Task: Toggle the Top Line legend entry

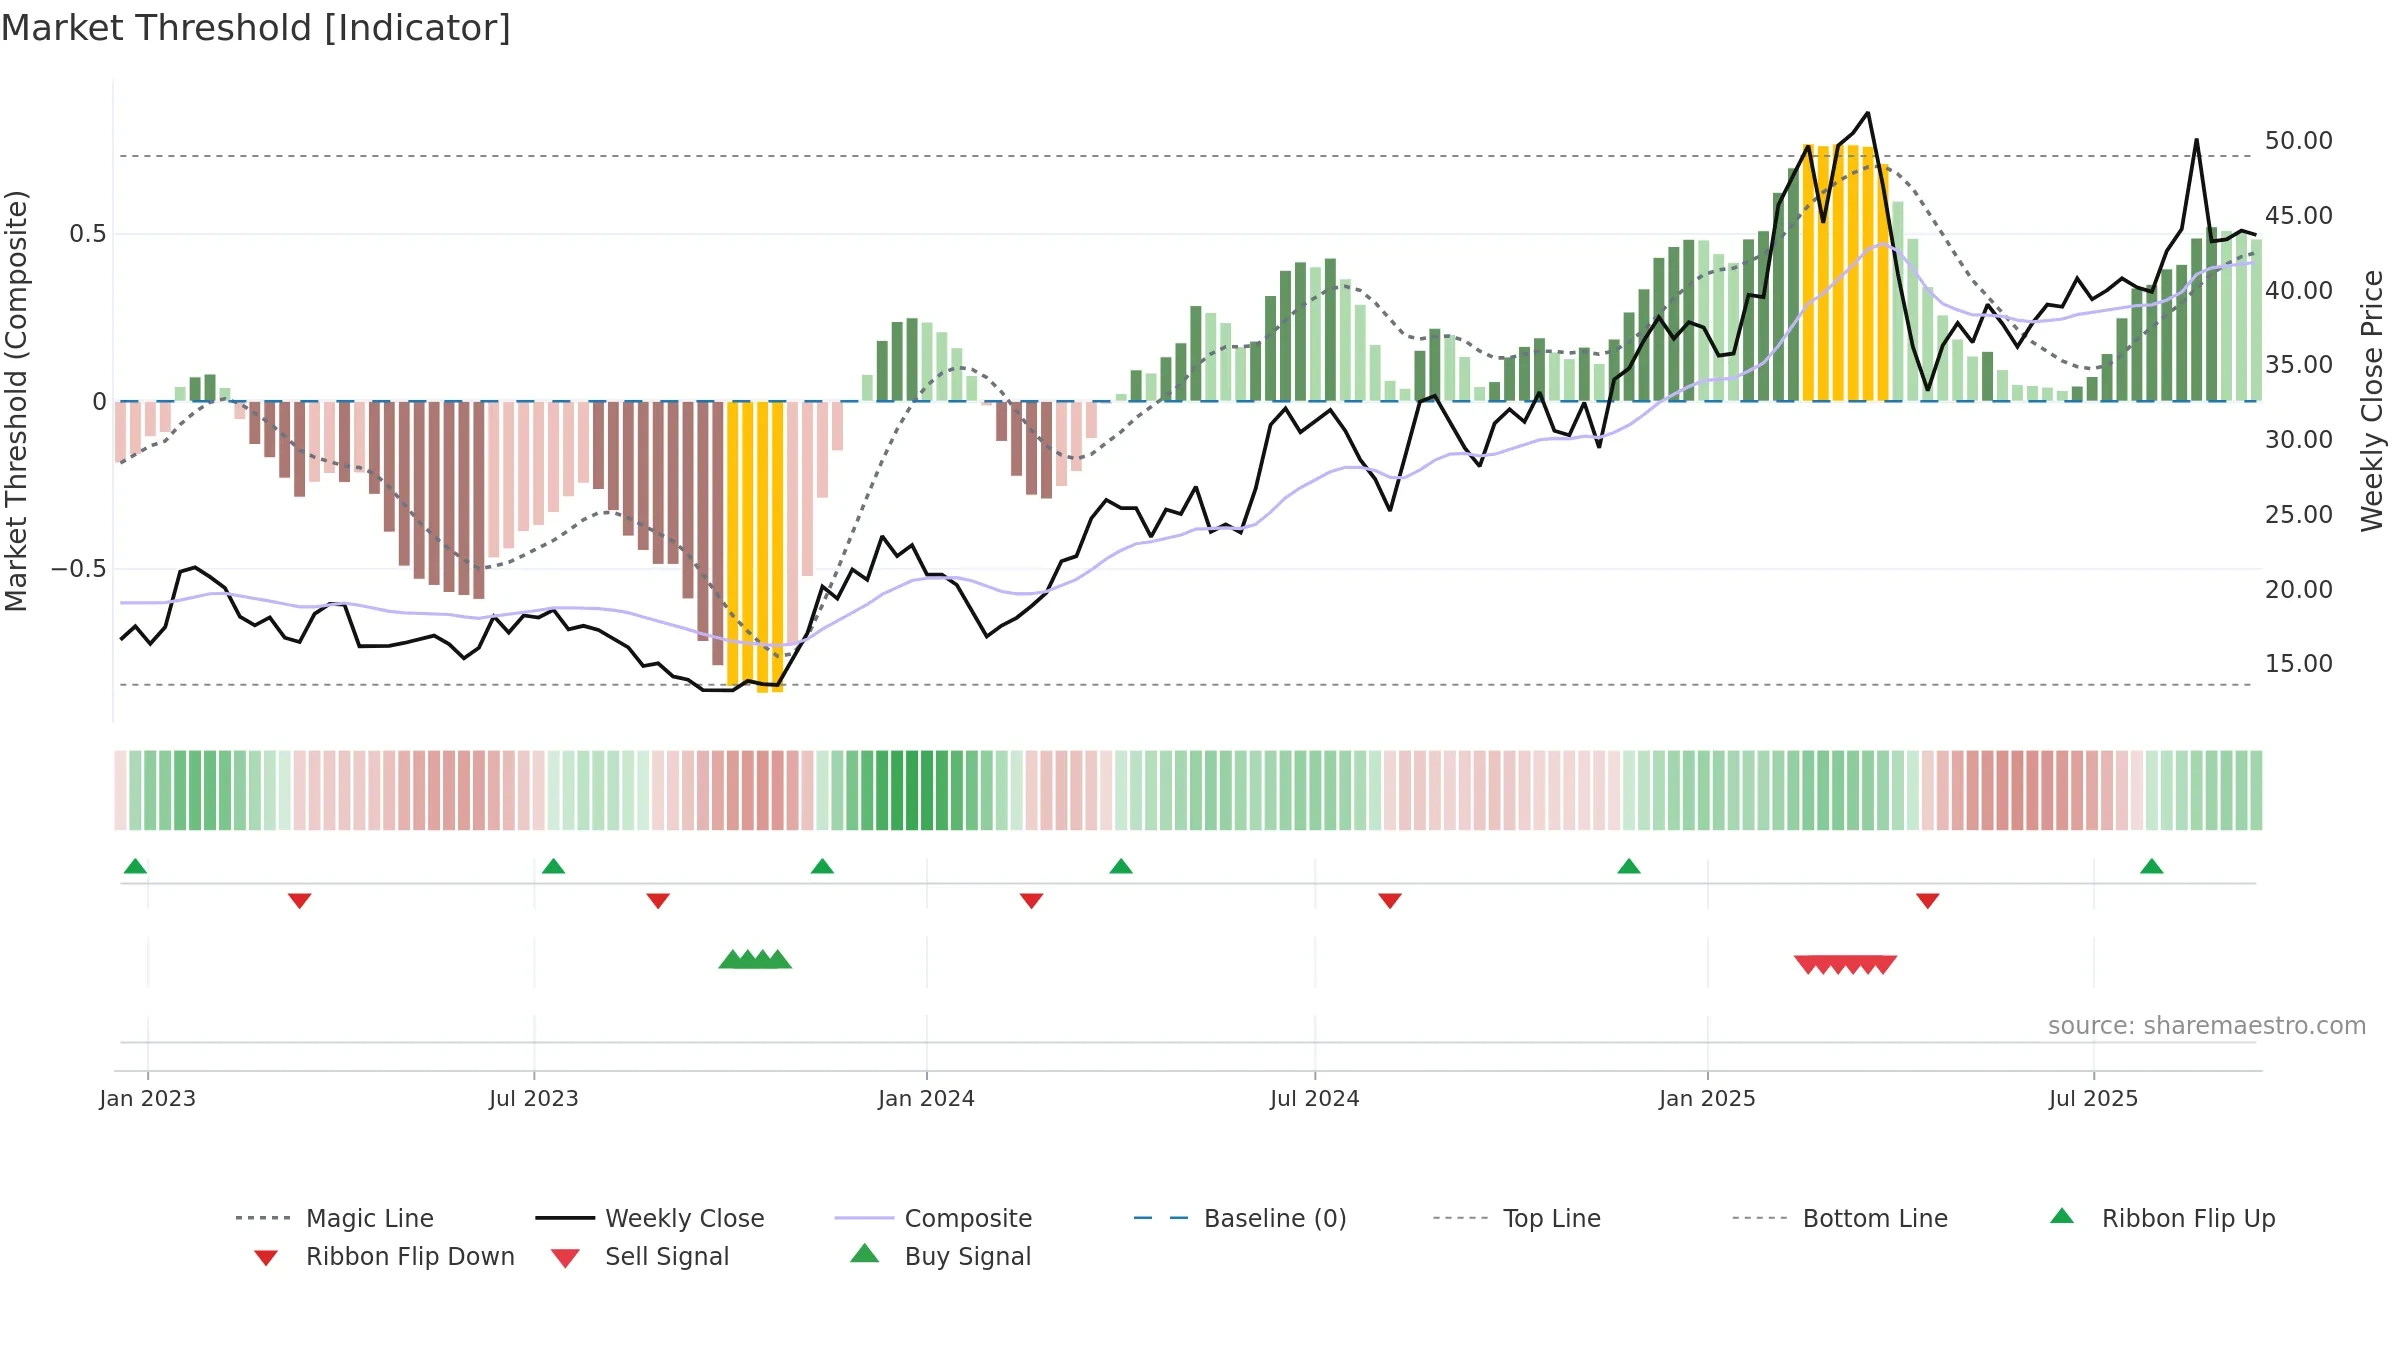Action: coord(1517,1218)
